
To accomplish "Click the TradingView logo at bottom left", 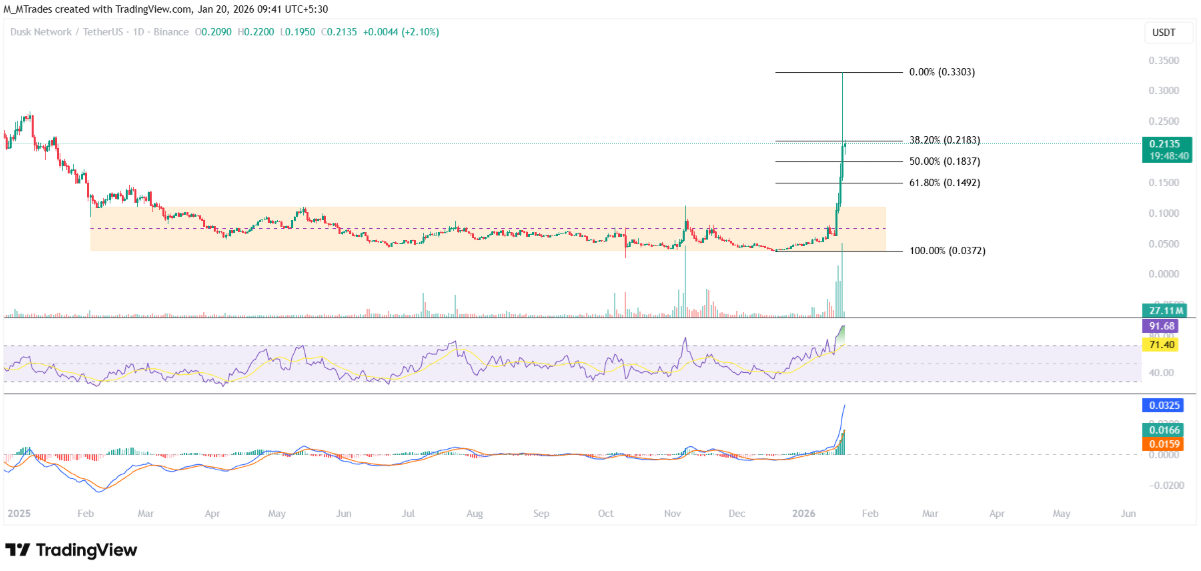I will pyautogui.click(x=72, y=550).
